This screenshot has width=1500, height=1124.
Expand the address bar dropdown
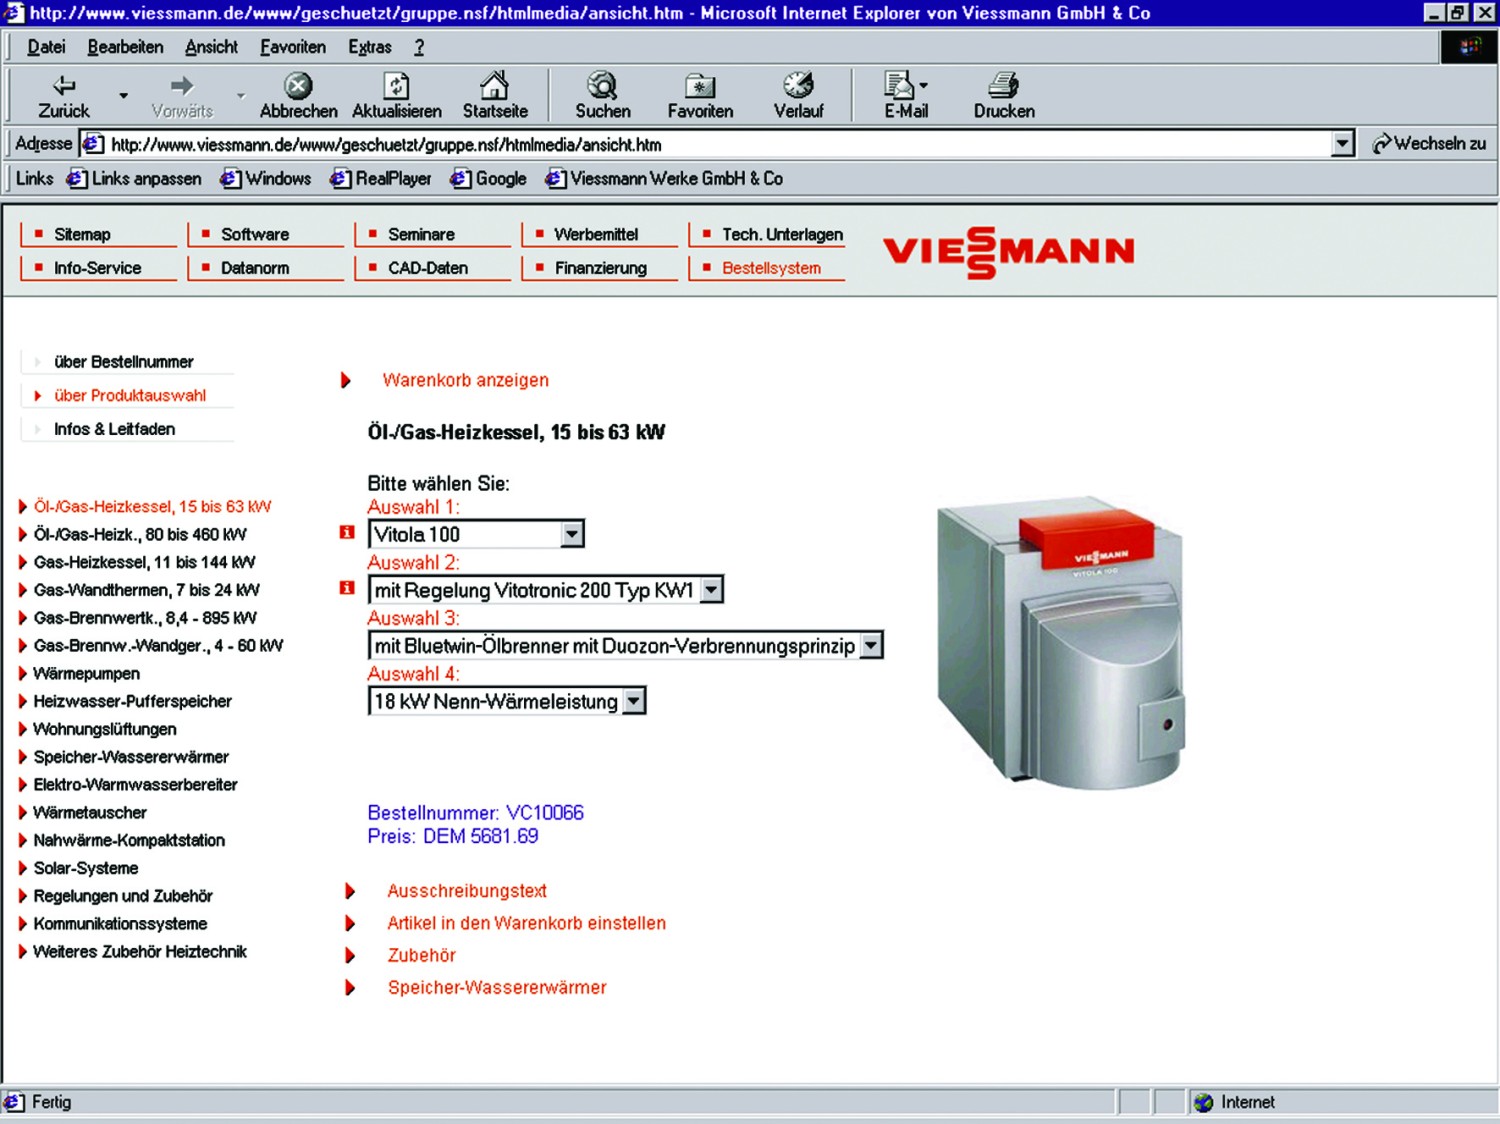coord(1343,144)
